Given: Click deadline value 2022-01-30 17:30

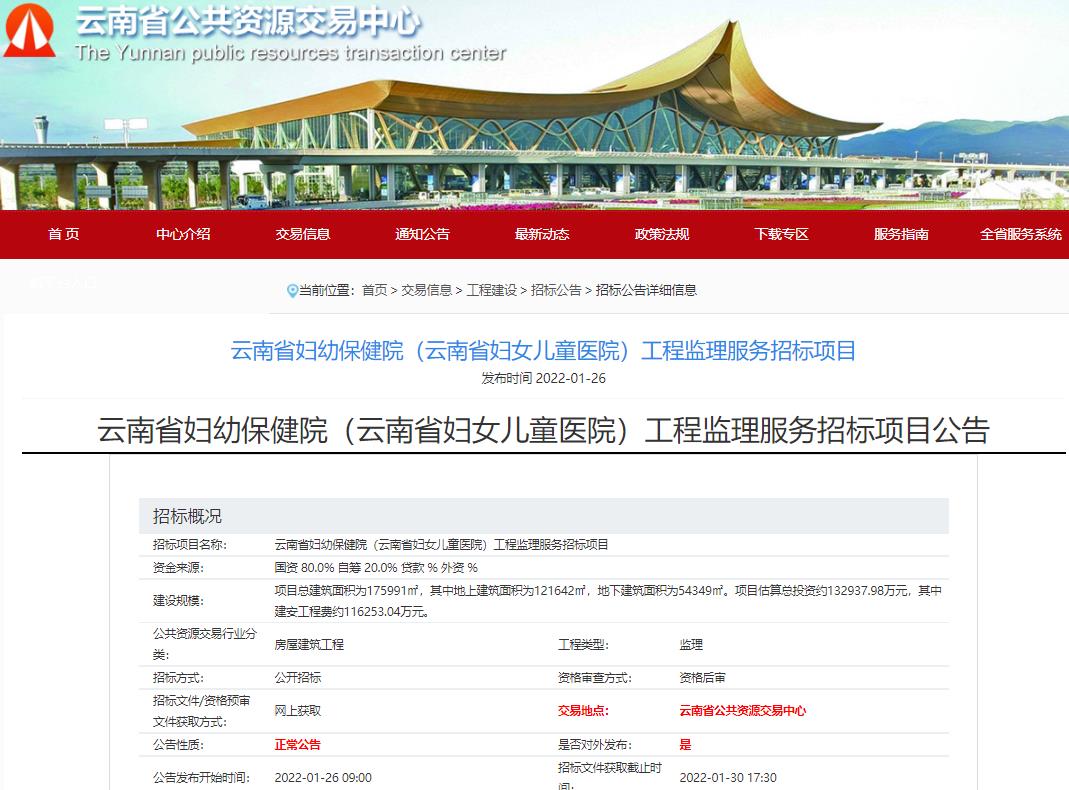Looking at the screenshot, I should 728,778.
